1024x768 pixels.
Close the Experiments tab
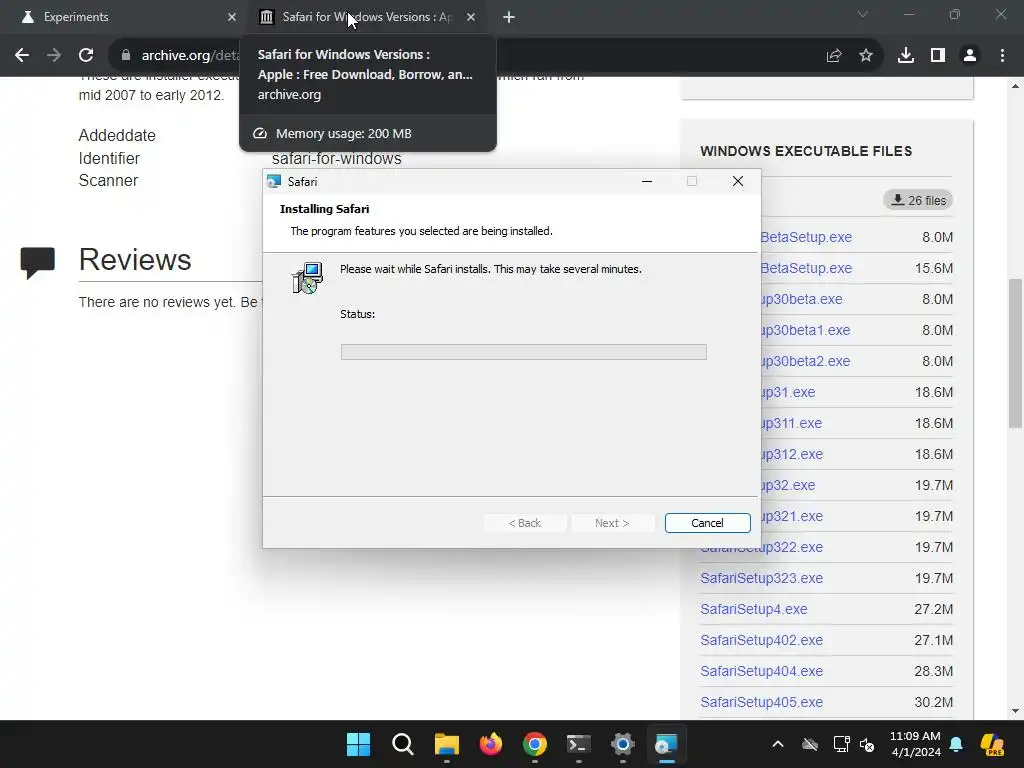pos(232,17)
